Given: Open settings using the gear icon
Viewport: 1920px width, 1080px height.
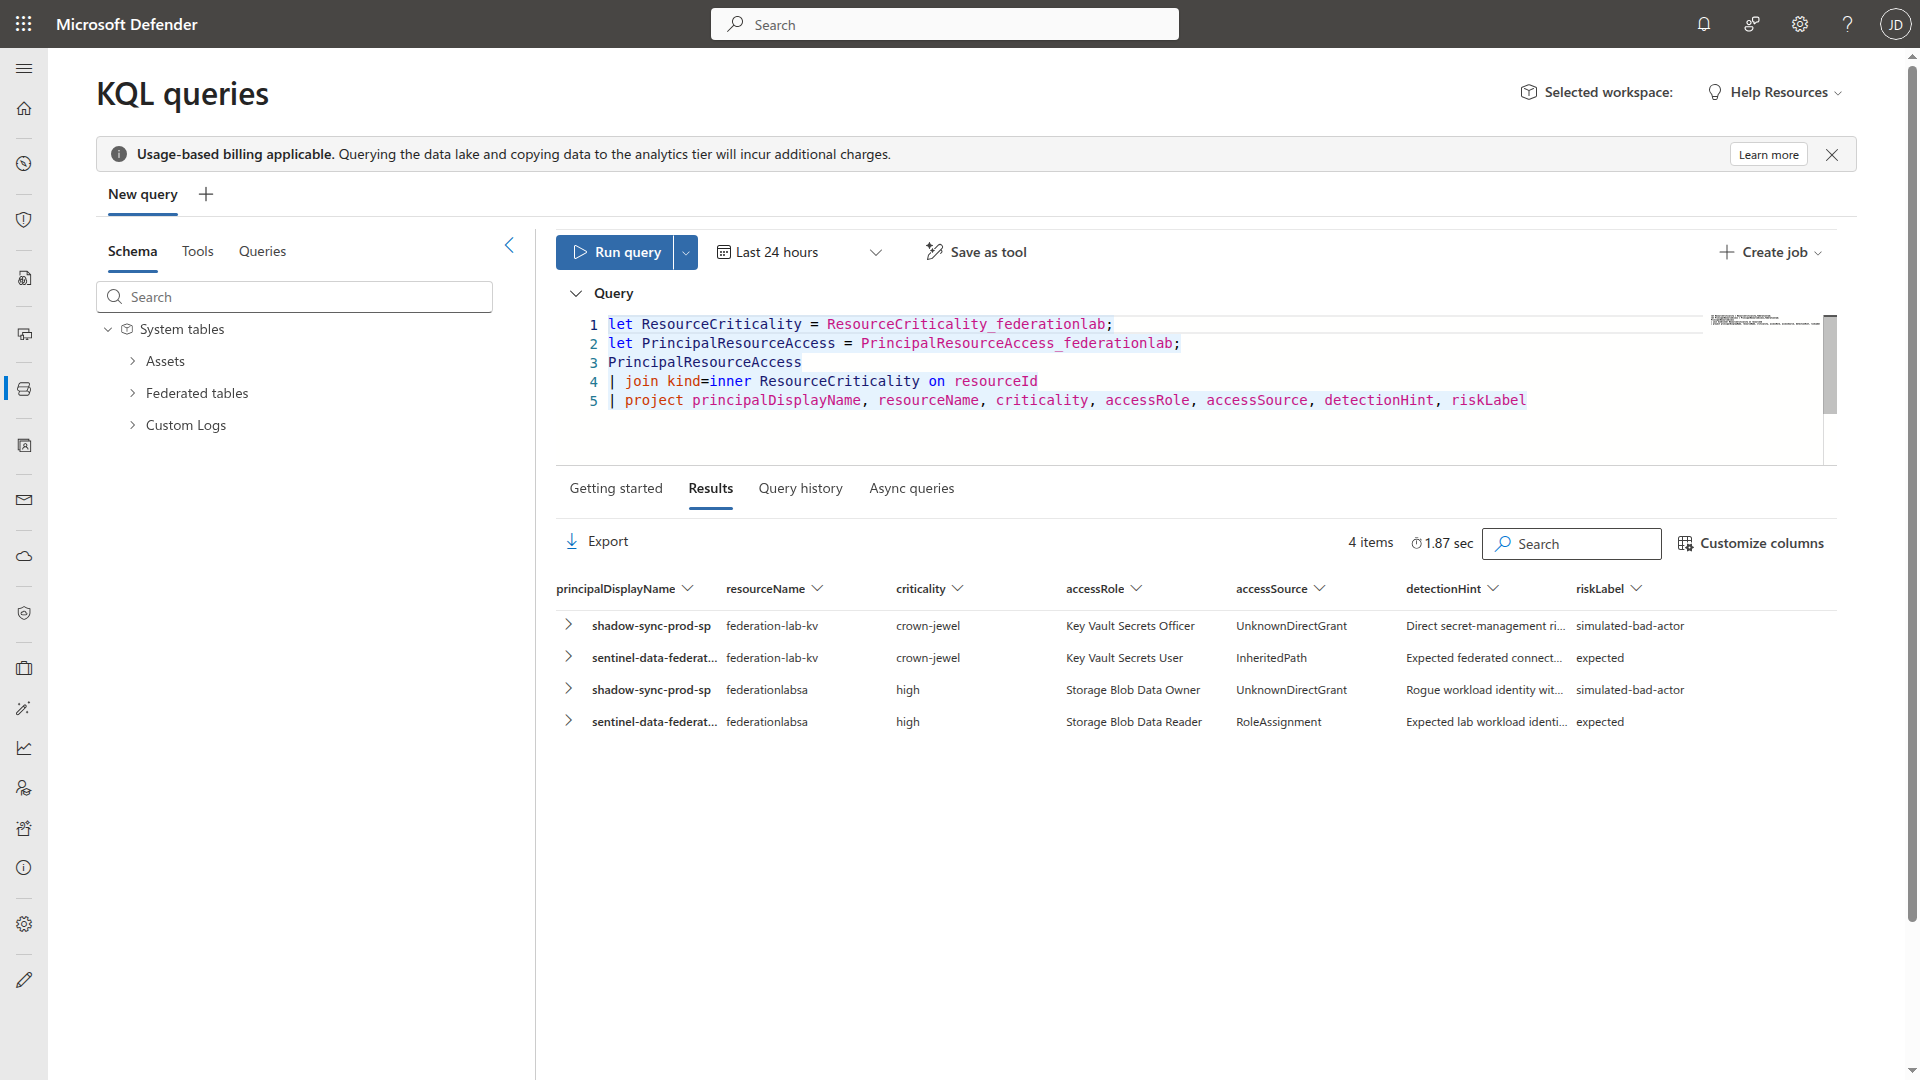Looking at the screenshot, I should 1800,24.
